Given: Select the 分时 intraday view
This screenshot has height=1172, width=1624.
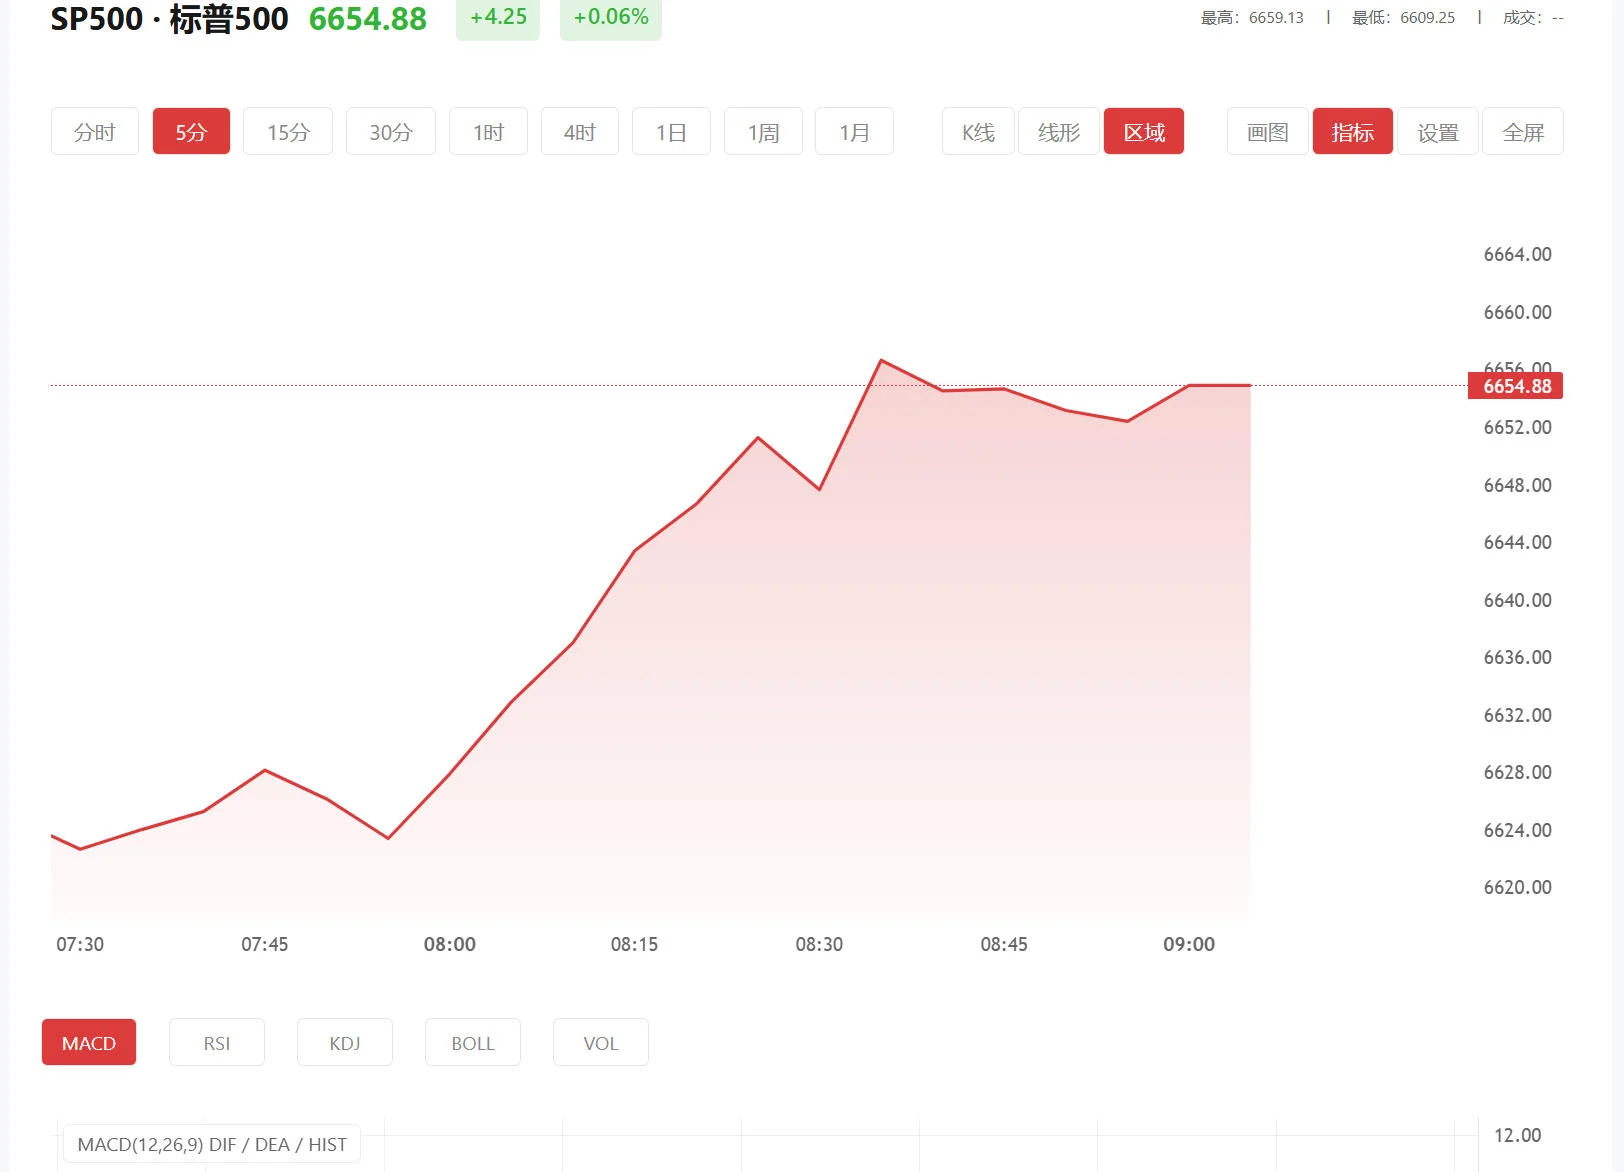Looking at the screenshot, I should tap(94, 131).
